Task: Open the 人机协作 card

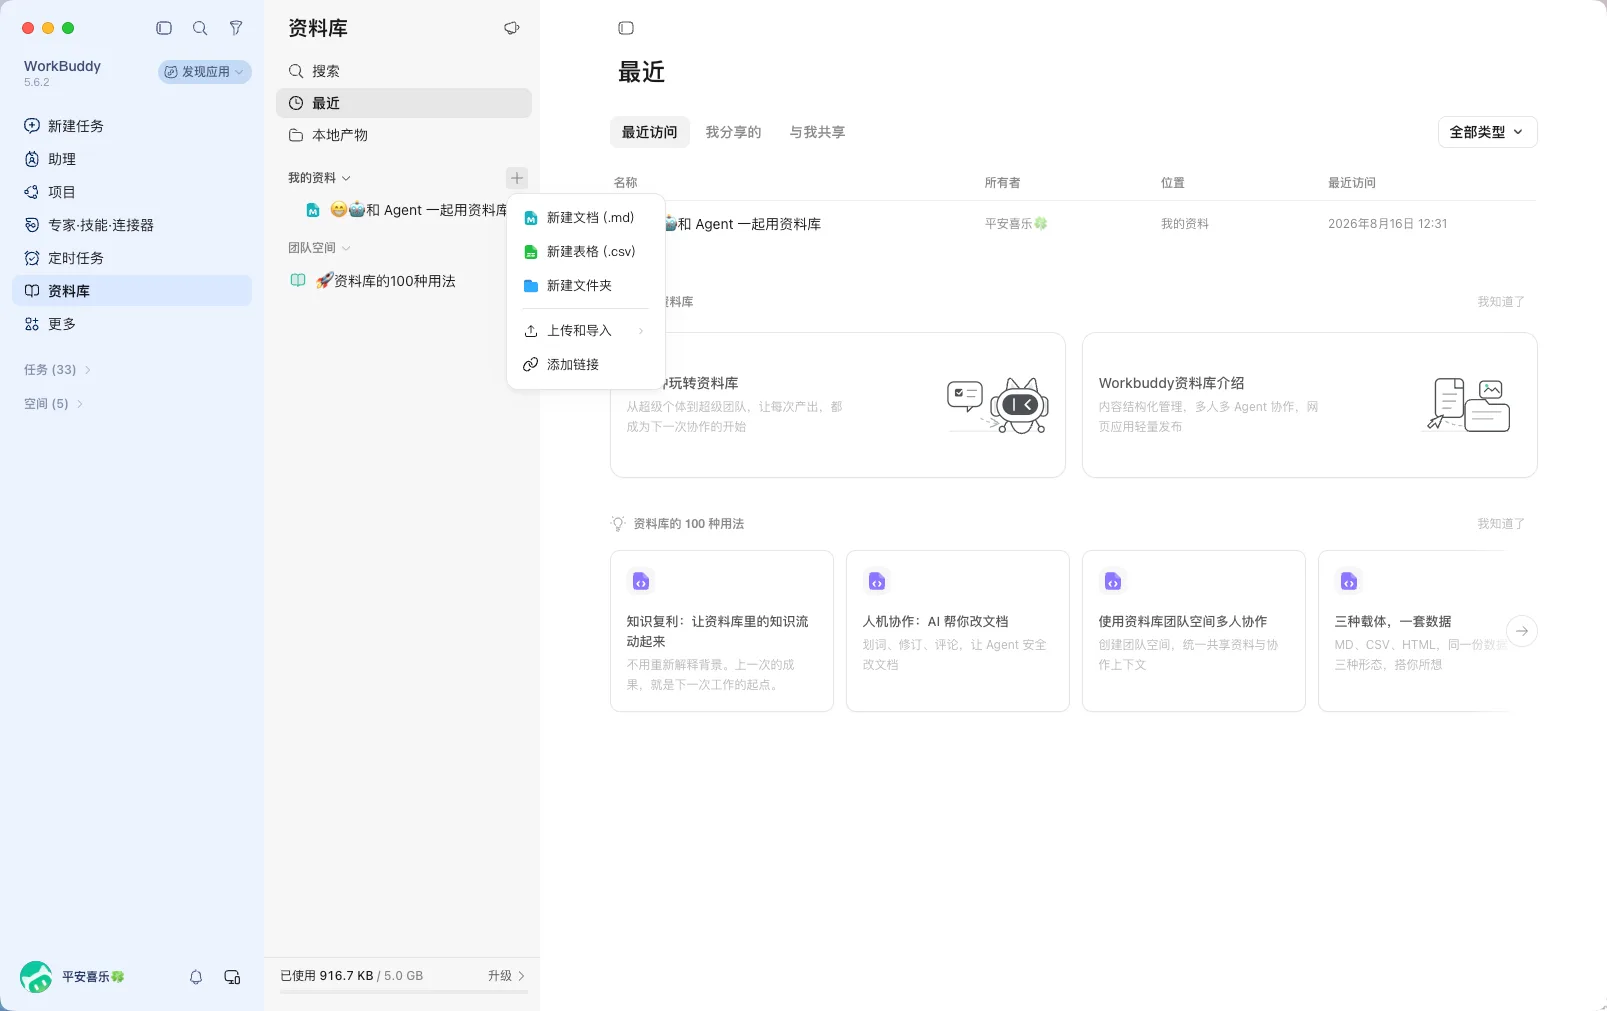Action: point(957,631)
